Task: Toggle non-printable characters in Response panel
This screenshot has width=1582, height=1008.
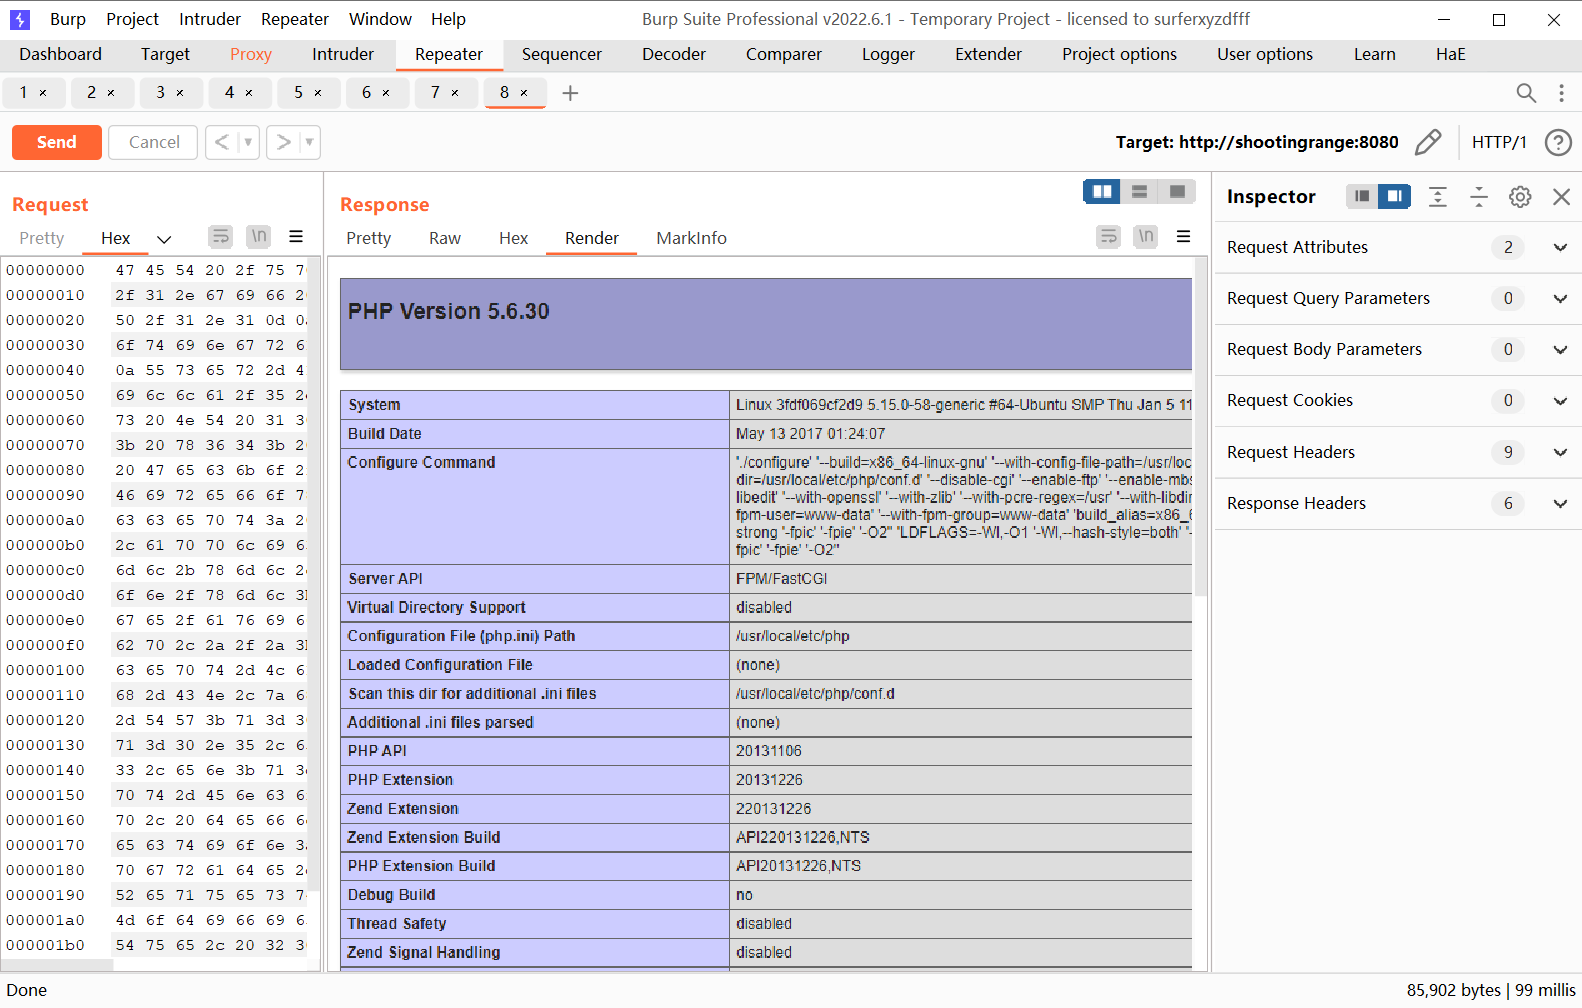Action: point(1146,237)
